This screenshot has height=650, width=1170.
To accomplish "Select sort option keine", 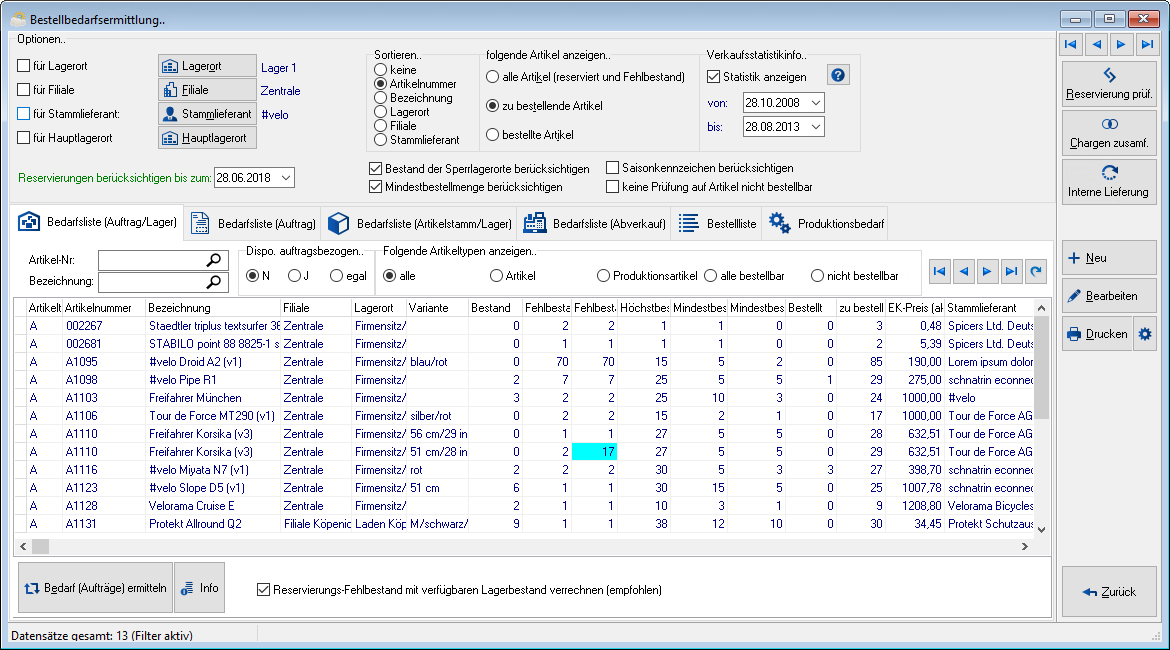I will tap(381, 69).
